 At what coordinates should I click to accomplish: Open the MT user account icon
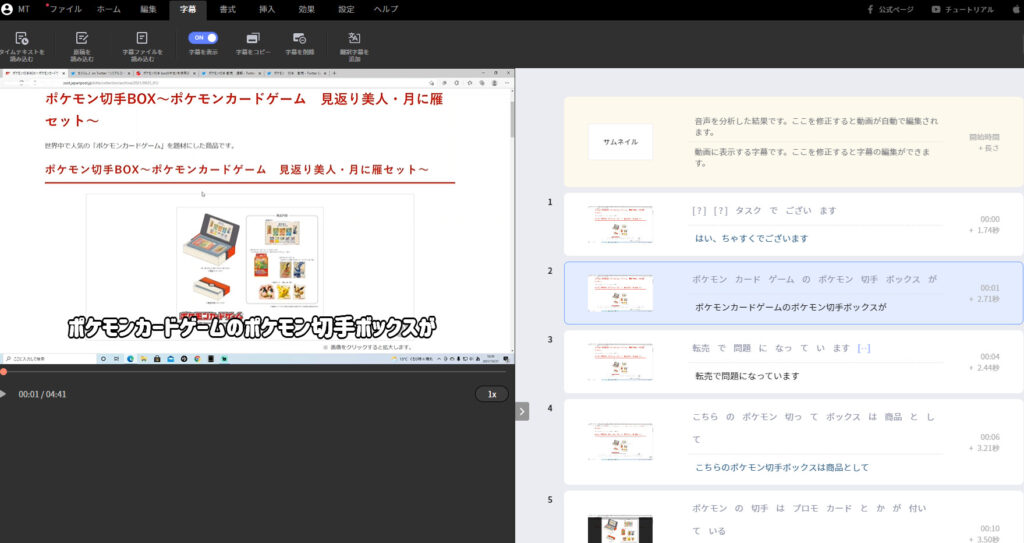7,9
